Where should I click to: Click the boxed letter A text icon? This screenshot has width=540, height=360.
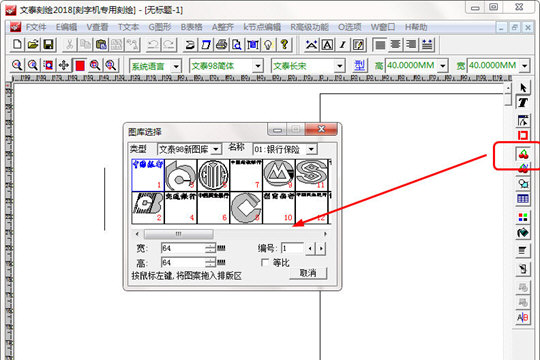[328, 44]
